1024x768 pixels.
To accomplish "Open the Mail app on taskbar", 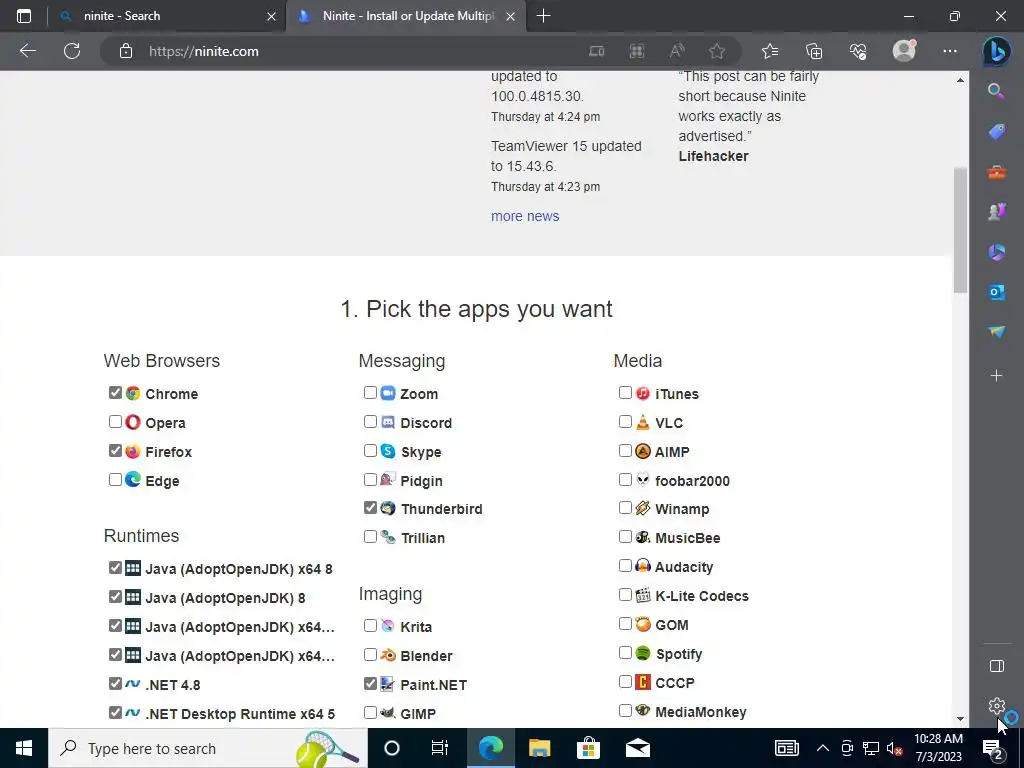I will coord(637,748).
